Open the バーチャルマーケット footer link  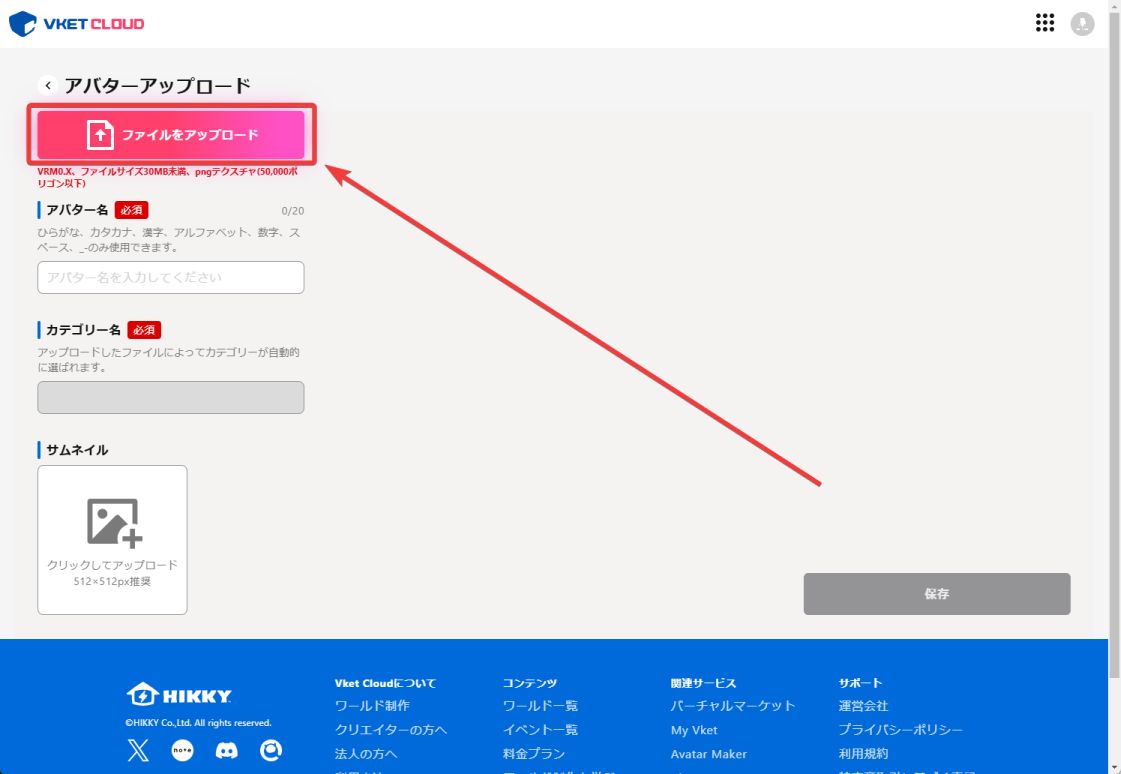pyautogui.click(x=733, y=706)
